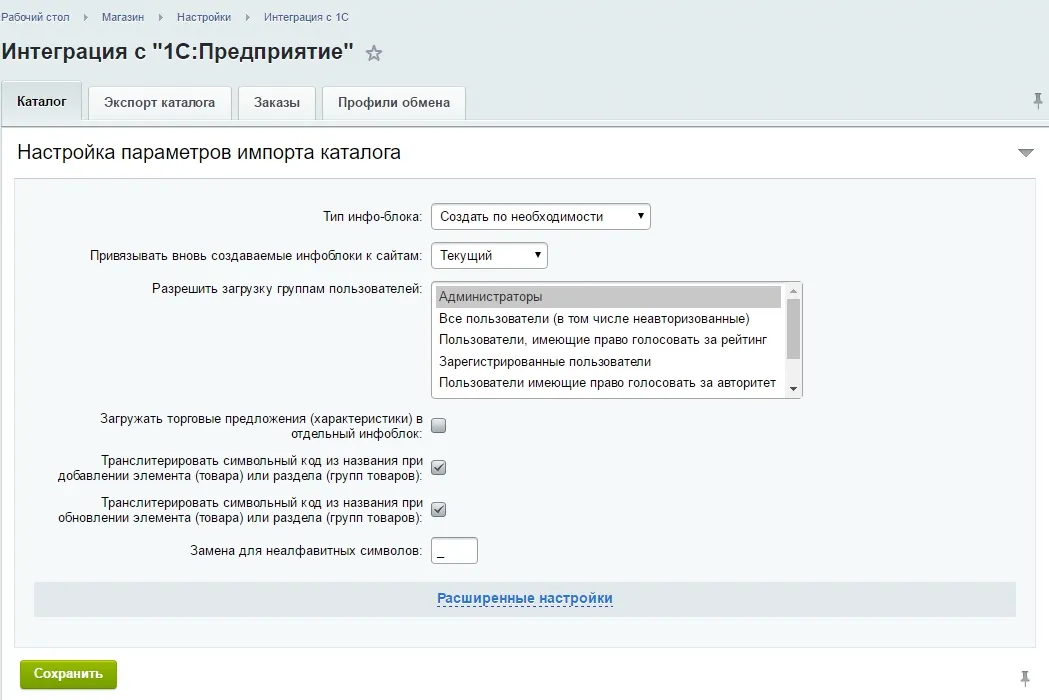Open the site binding dropdown showing Текущий

point(489,256)
